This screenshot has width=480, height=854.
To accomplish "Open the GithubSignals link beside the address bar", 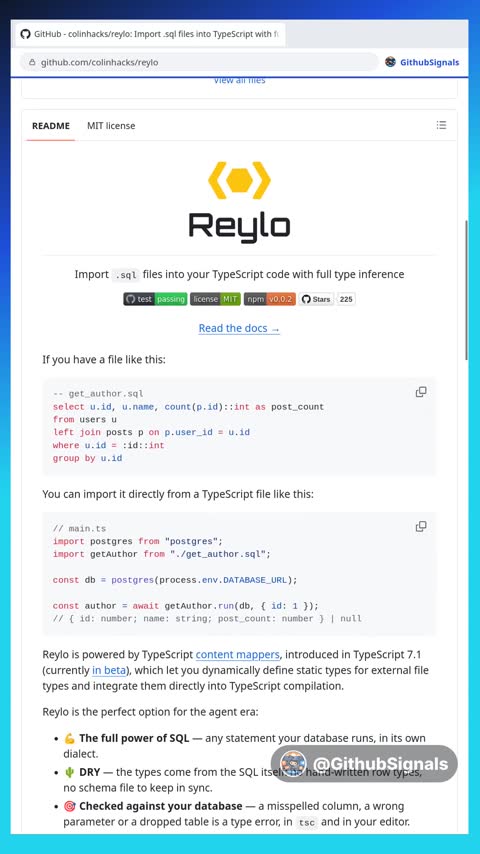I will [429, 62].
